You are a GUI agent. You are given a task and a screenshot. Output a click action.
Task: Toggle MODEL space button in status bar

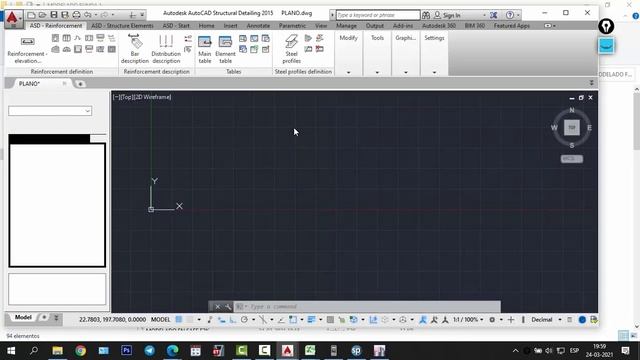pyautogui.click(x=160, y=320)
